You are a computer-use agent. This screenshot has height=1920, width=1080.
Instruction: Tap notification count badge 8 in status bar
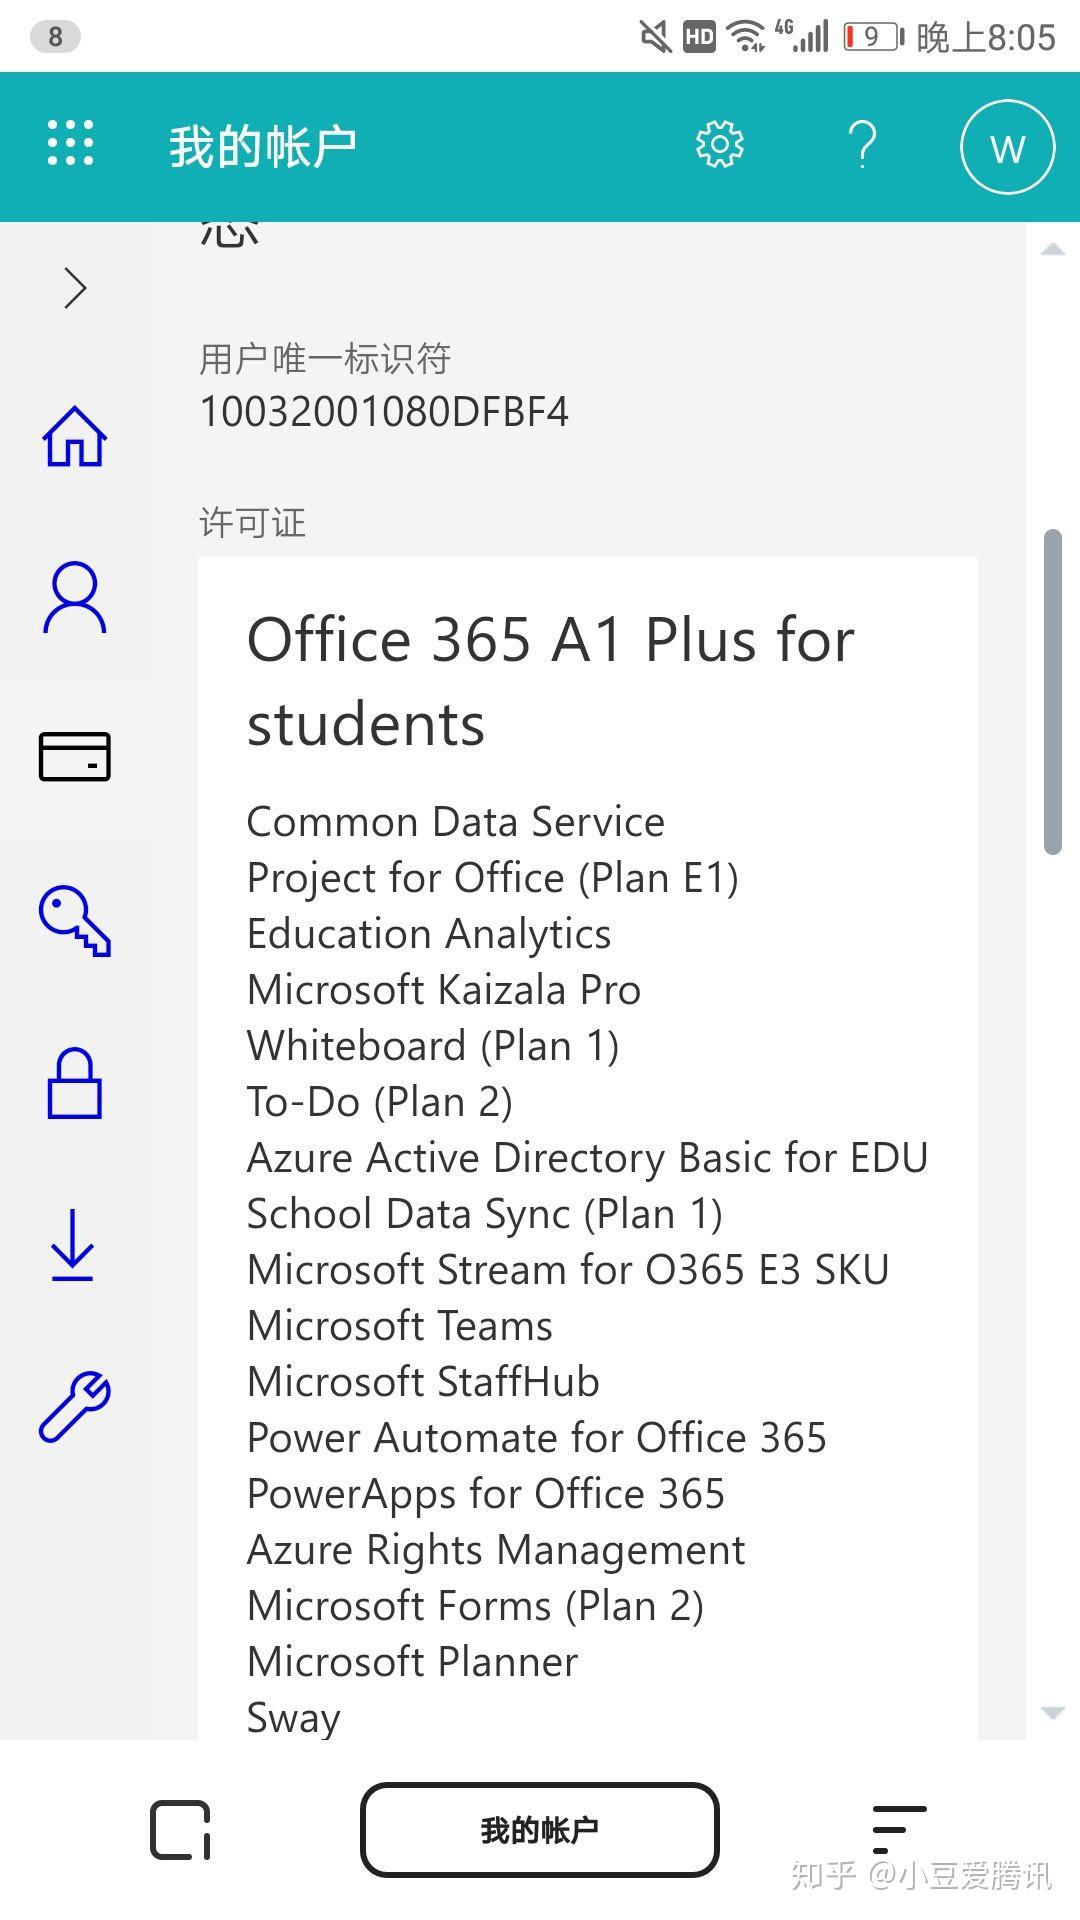tap(55, 37)
